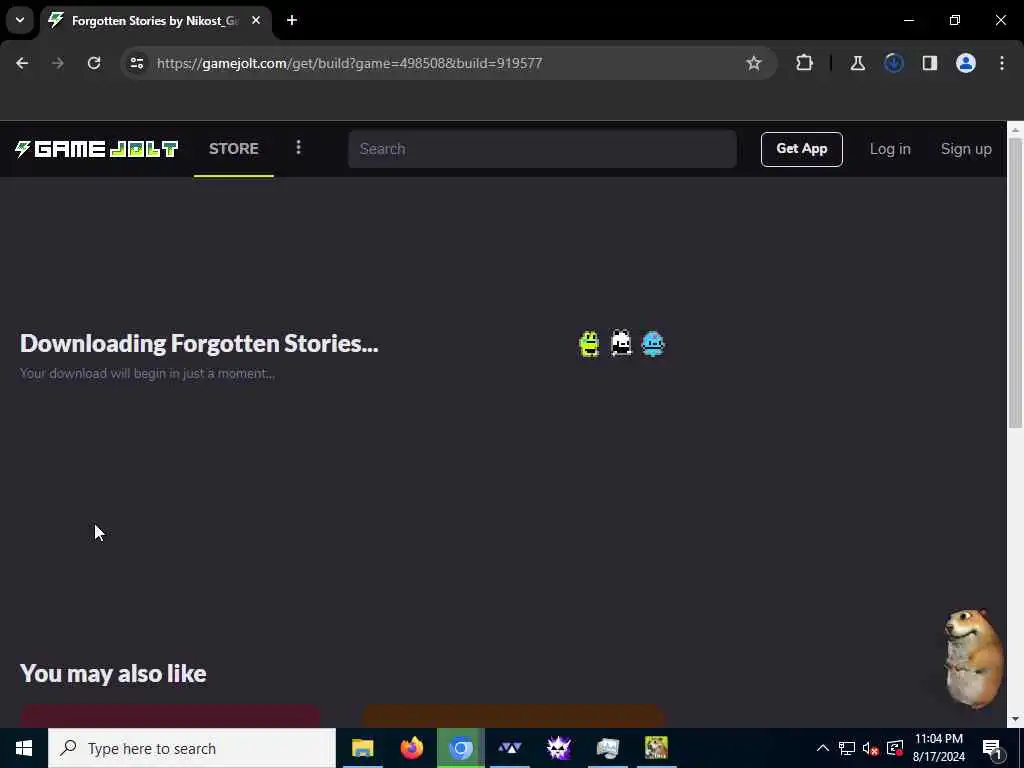This screenshot has width=1024, height=768.
Task: Click the scrollbar down arrow
Action: click(x=1015, y=719)
